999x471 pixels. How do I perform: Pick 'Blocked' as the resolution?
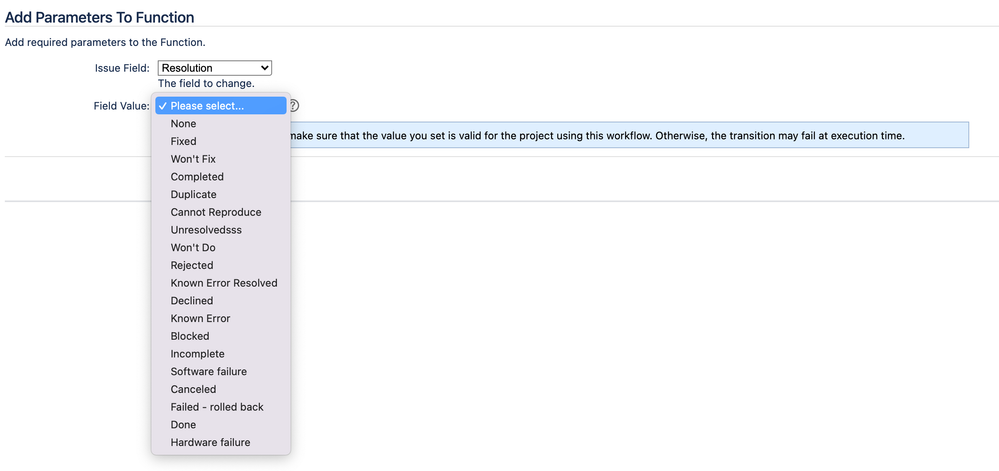tap(220, 336)
